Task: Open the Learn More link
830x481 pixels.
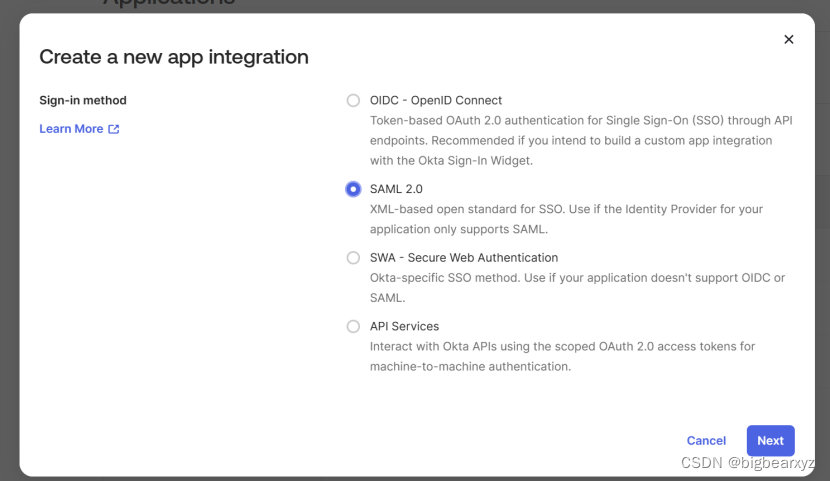Action: click(x=71, y=129)
